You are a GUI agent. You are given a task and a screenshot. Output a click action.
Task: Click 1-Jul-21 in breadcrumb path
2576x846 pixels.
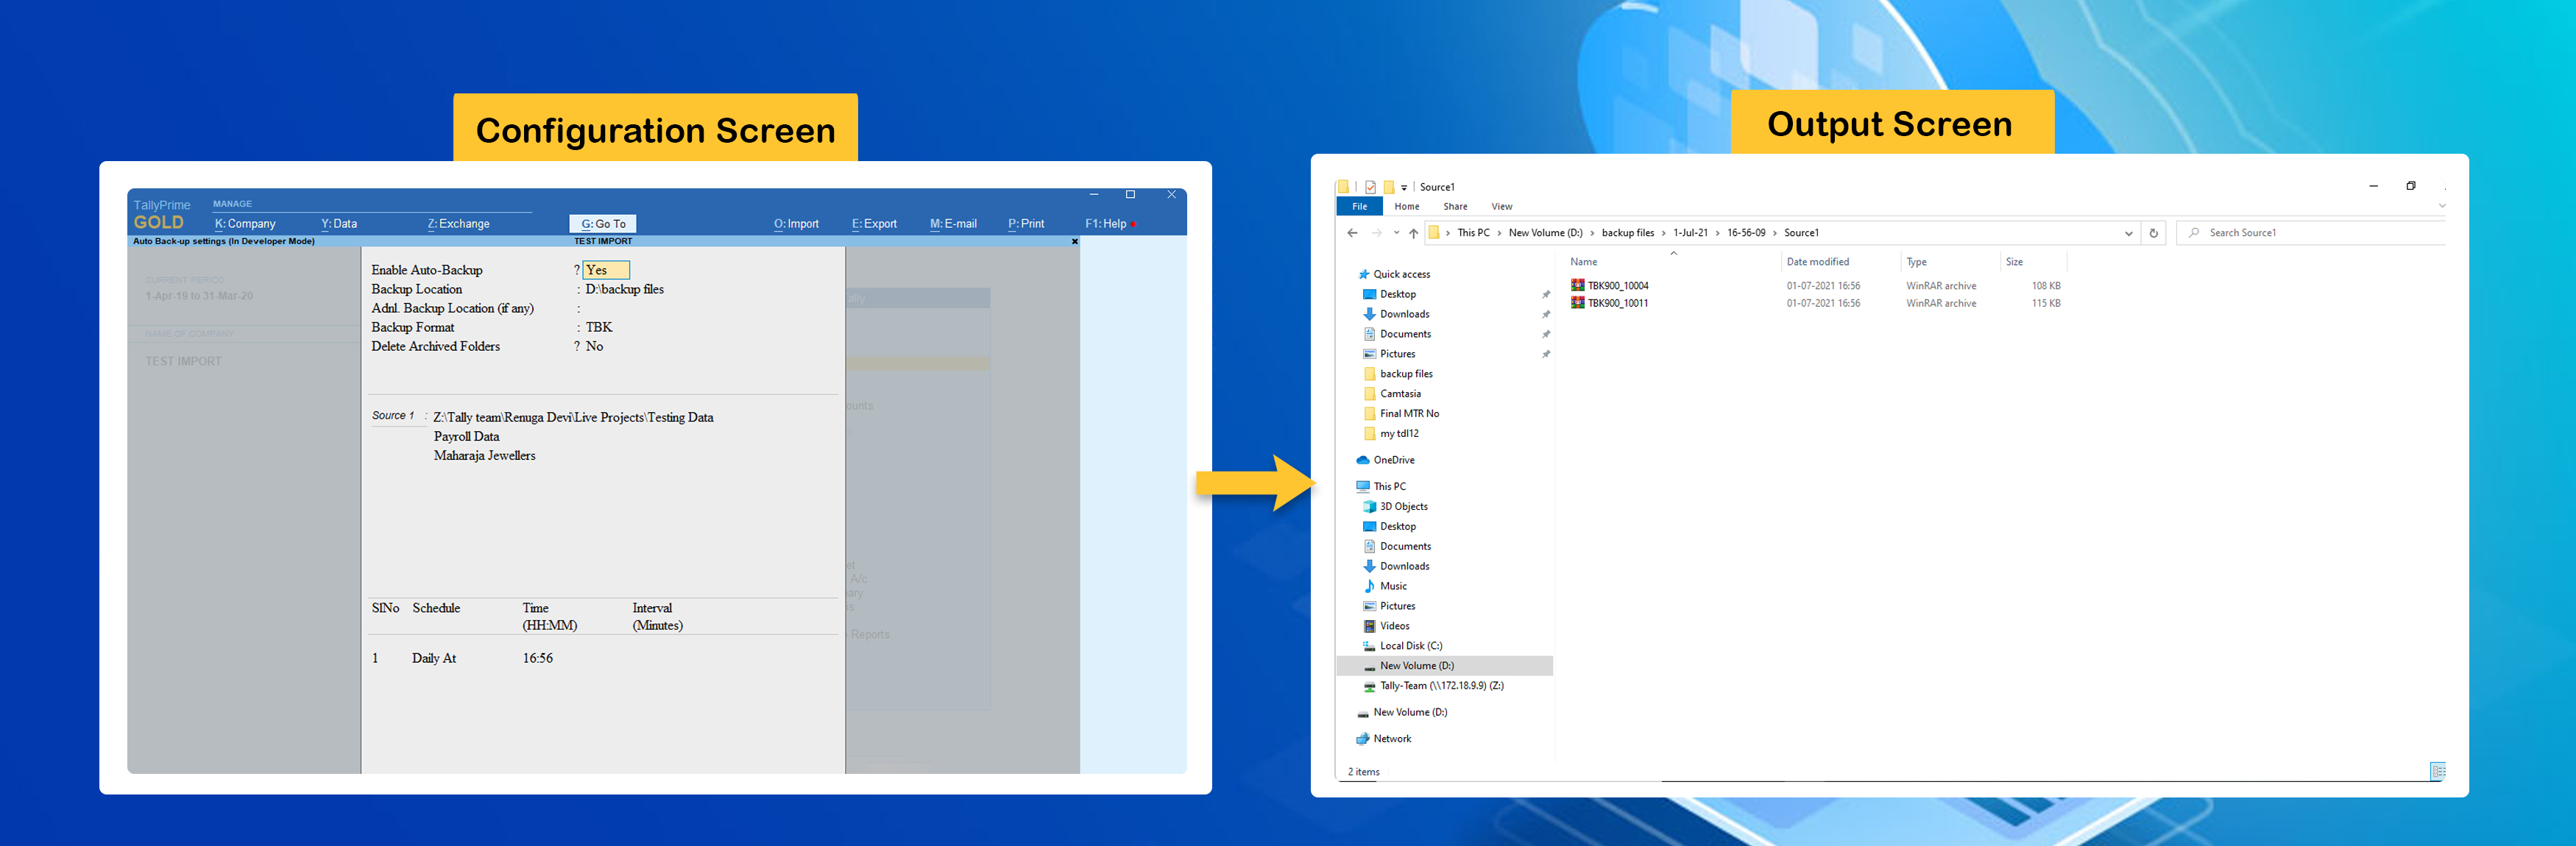pyautogui.click(x=1690, y=233)
